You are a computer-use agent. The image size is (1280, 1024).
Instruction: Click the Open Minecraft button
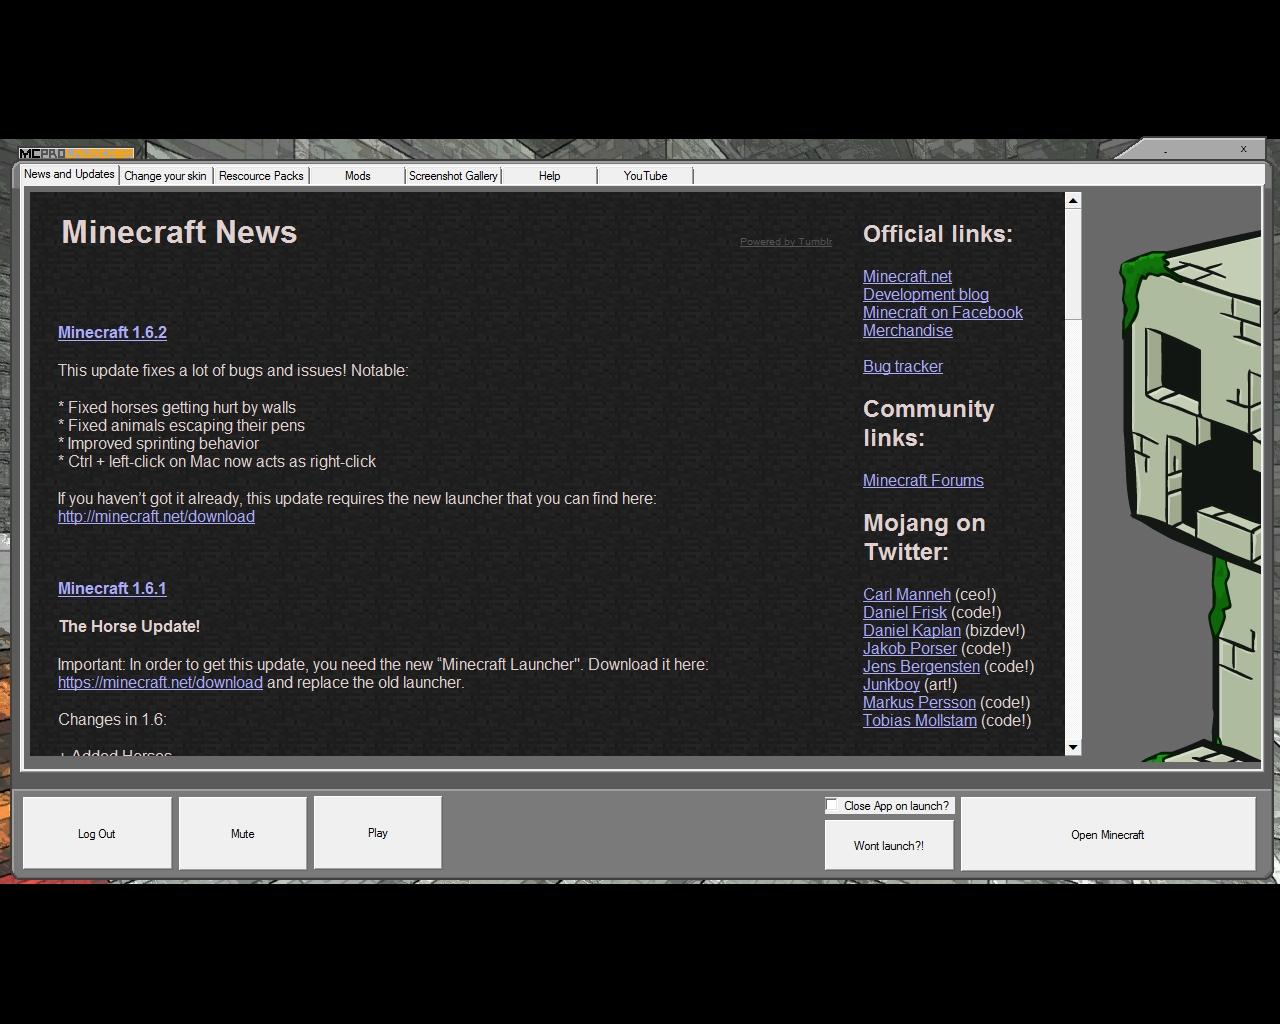(x=1108, y=834)
